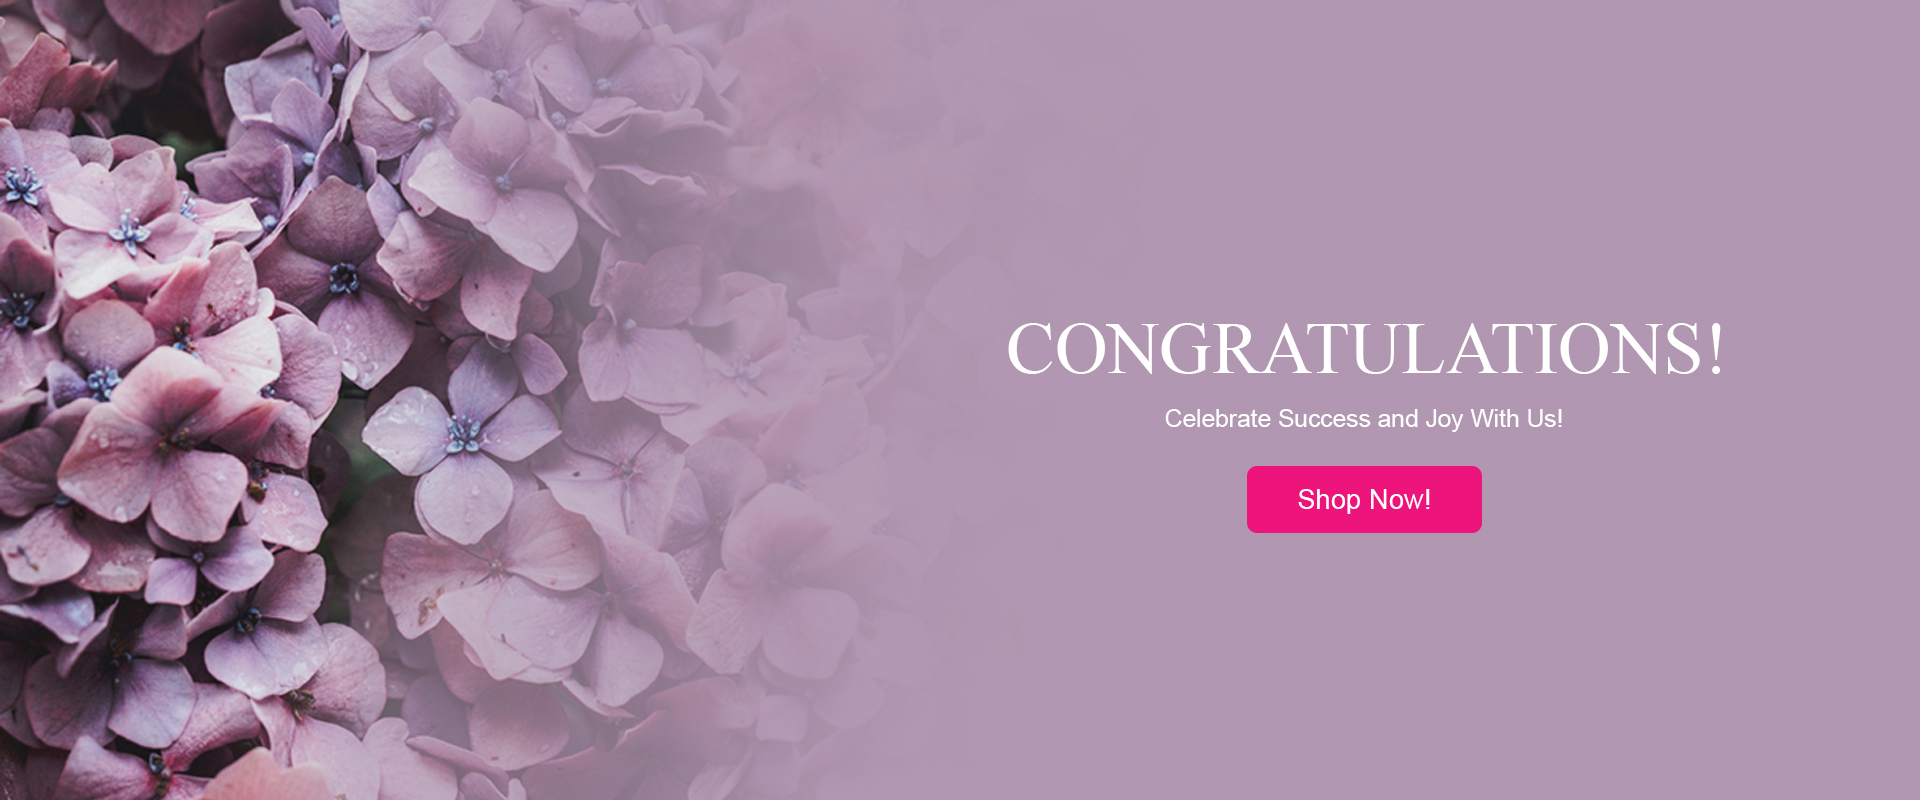Click the letter C starting CONGRATULATIONS
This screenshot has width=1920, height=800.
pyautogui.click(x=1029, y=348)
